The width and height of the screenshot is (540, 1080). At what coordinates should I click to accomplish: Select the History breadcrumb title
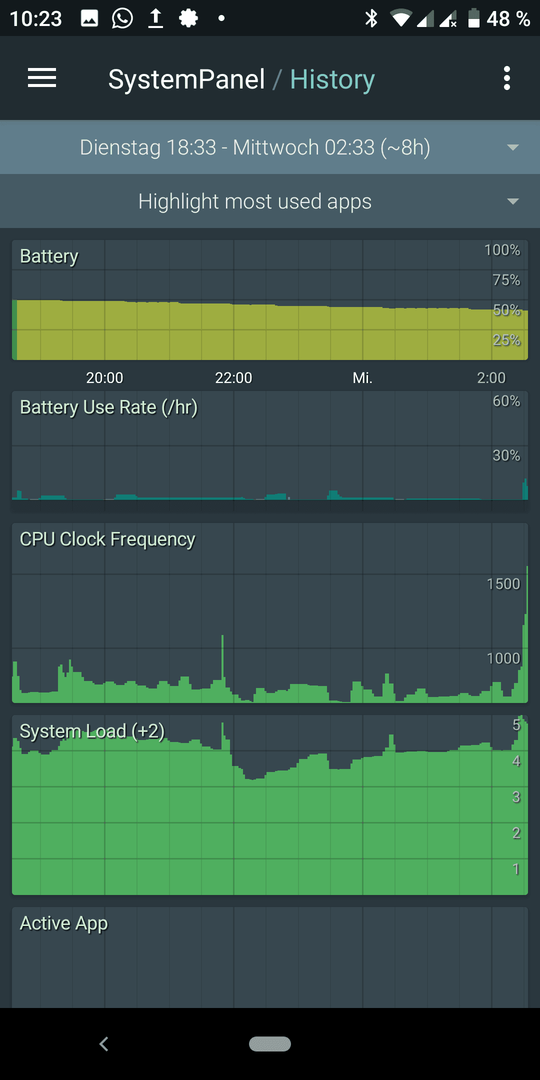(332, 79)
